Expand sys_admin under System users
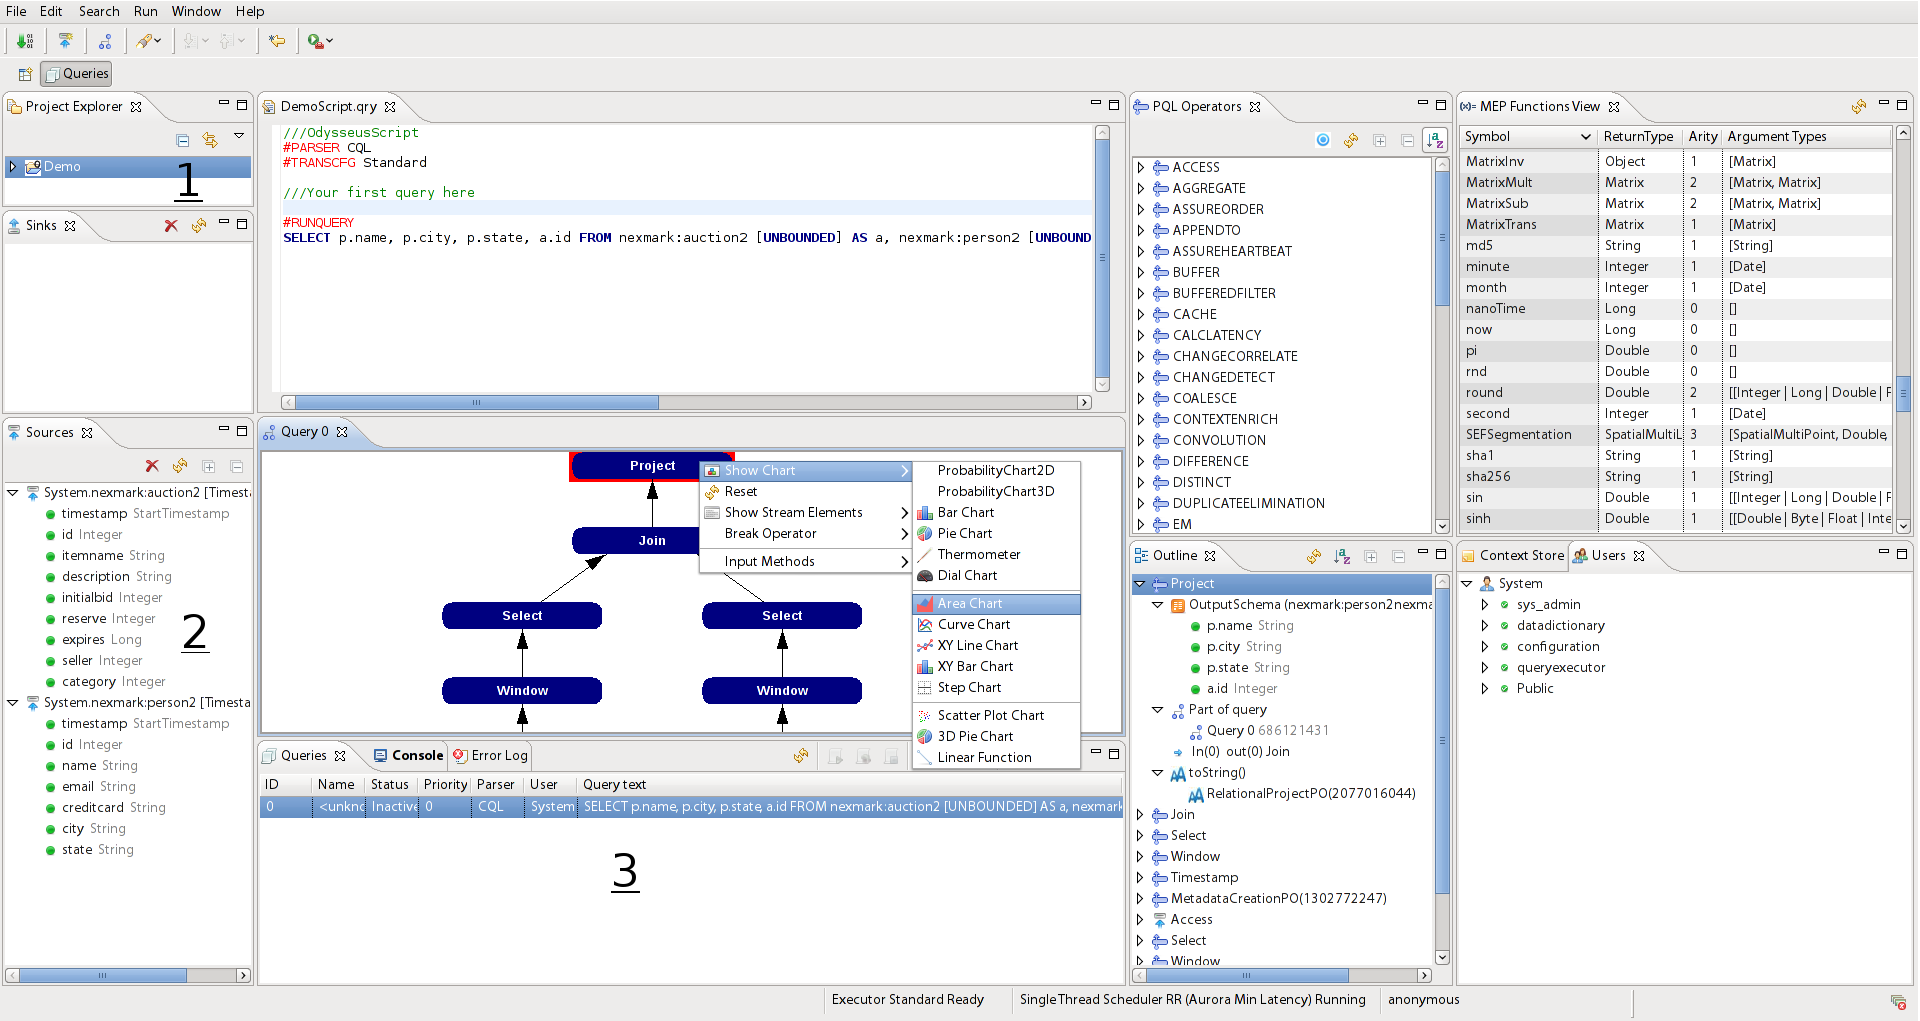This screenshot has width=1920, height=1021. (1485, 605)
